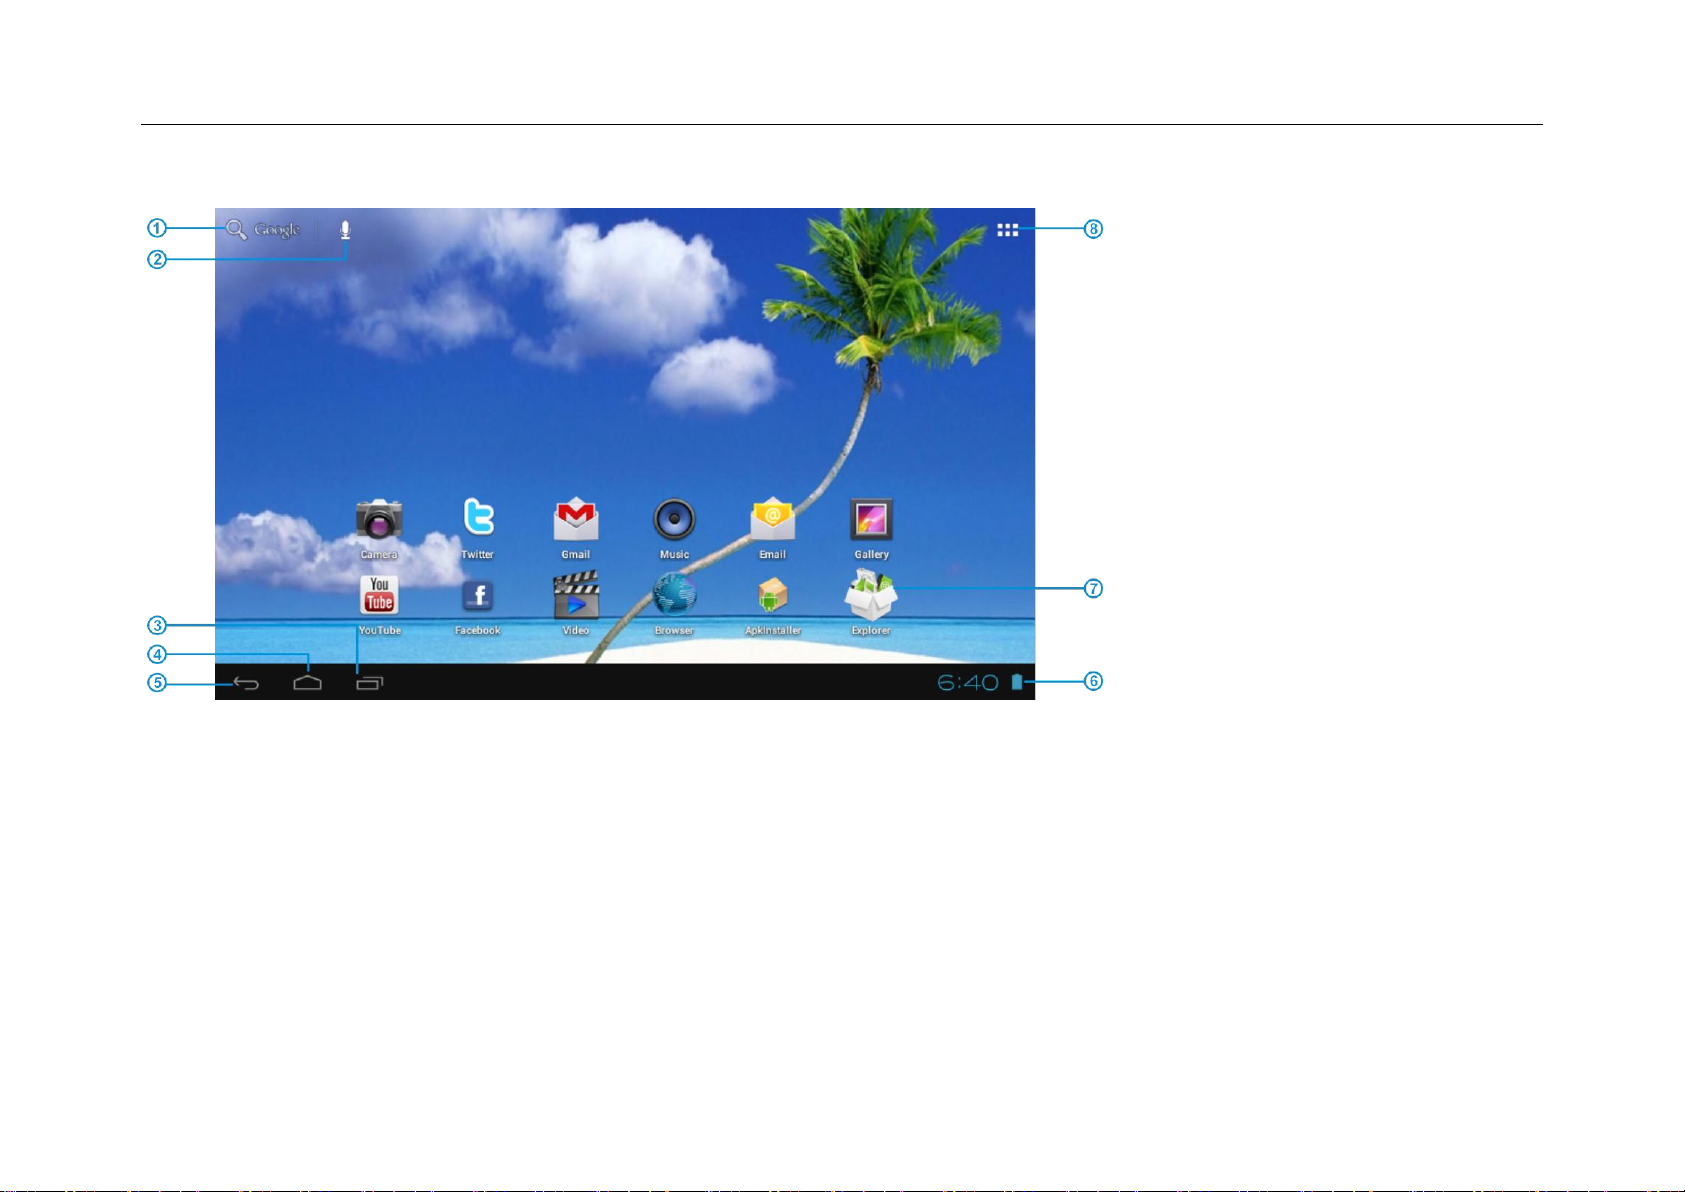1685x1192 pixels.
Task: Launch the Browser app
Action: (674, 596)
